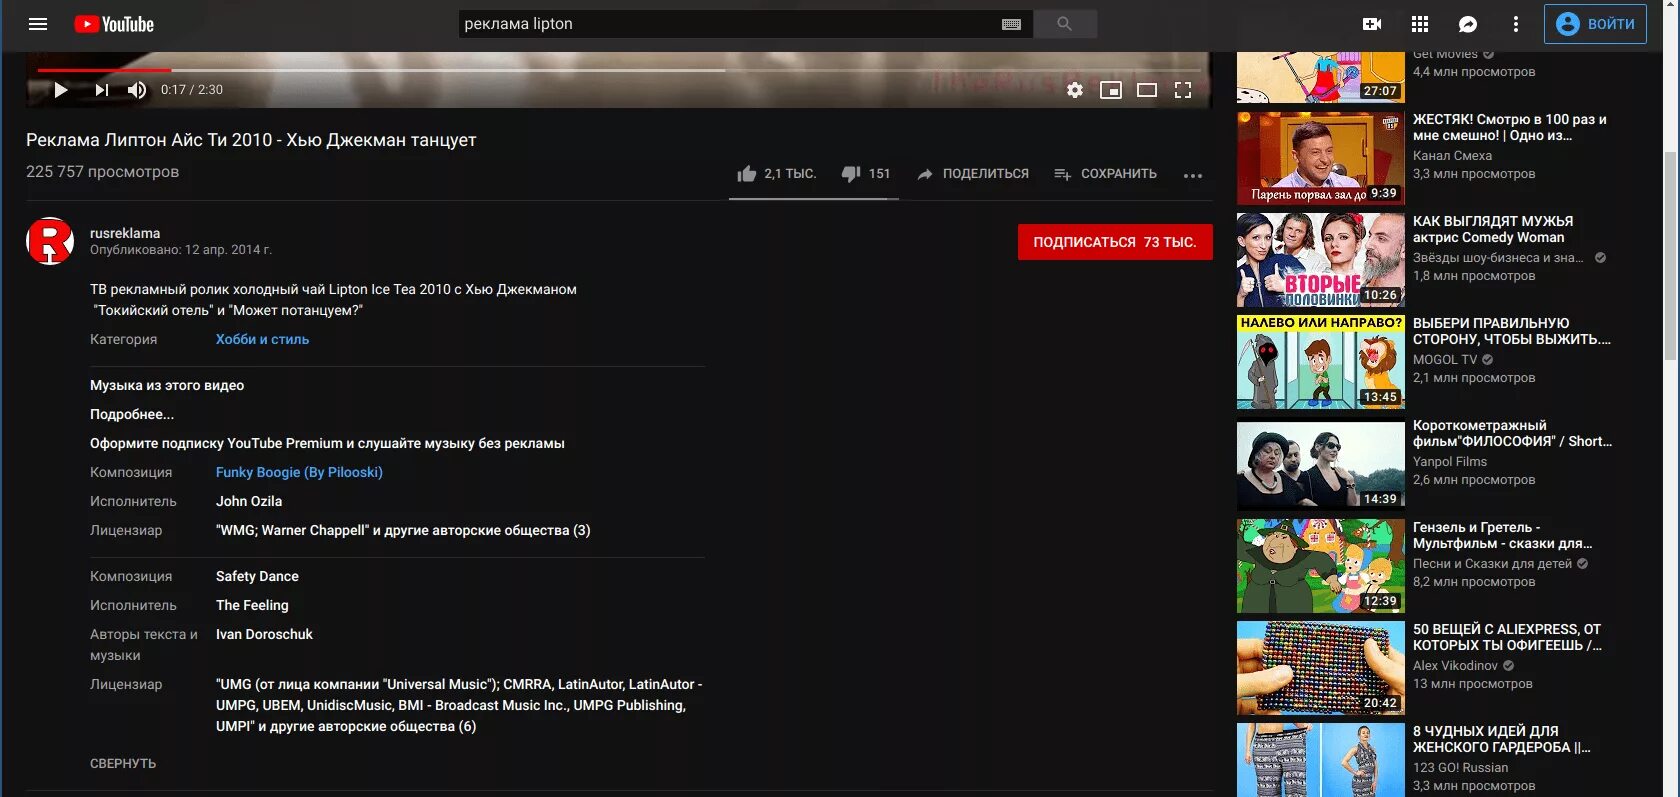This screenshot has height=797, width=1680.
Task: Mute the video volume
Action: point(137,90)
